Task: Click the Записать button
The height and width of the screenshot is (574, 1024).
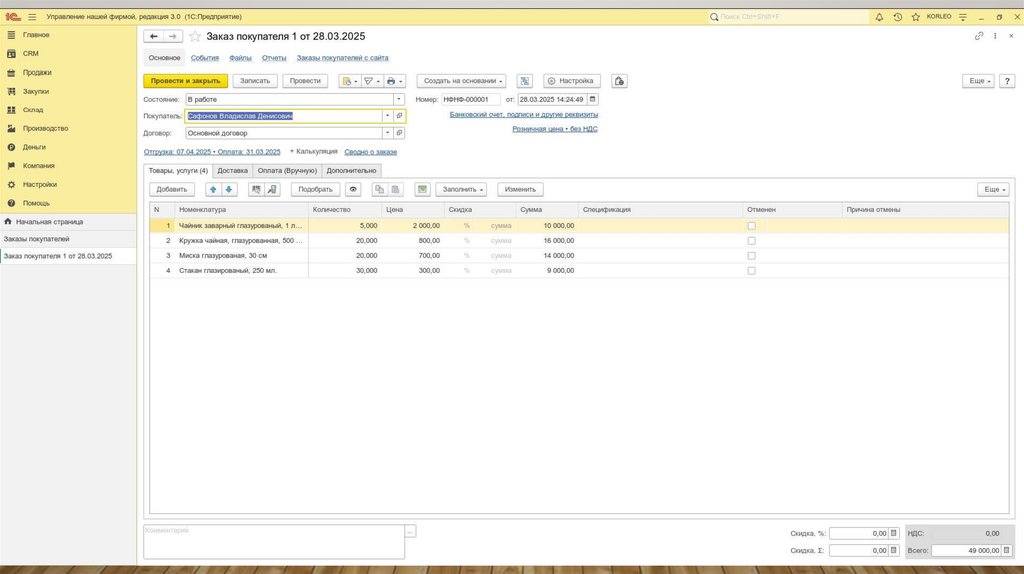Action: tap(255, 81)
